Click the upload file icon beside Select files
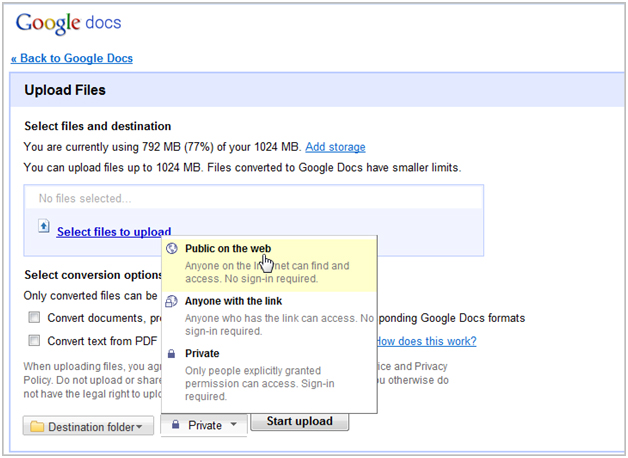This screenshot has width=628, height=458. pyautogui.click(x=44, y=226)
